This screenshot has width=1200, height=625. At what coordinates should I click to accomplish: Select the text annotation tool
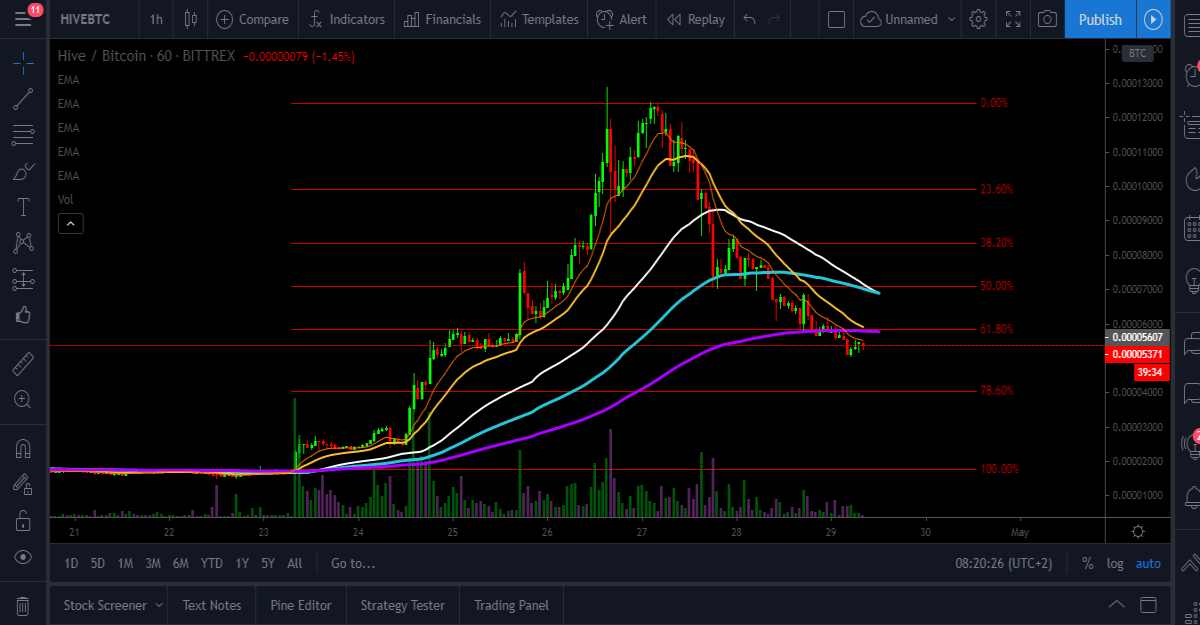(23, 207)
